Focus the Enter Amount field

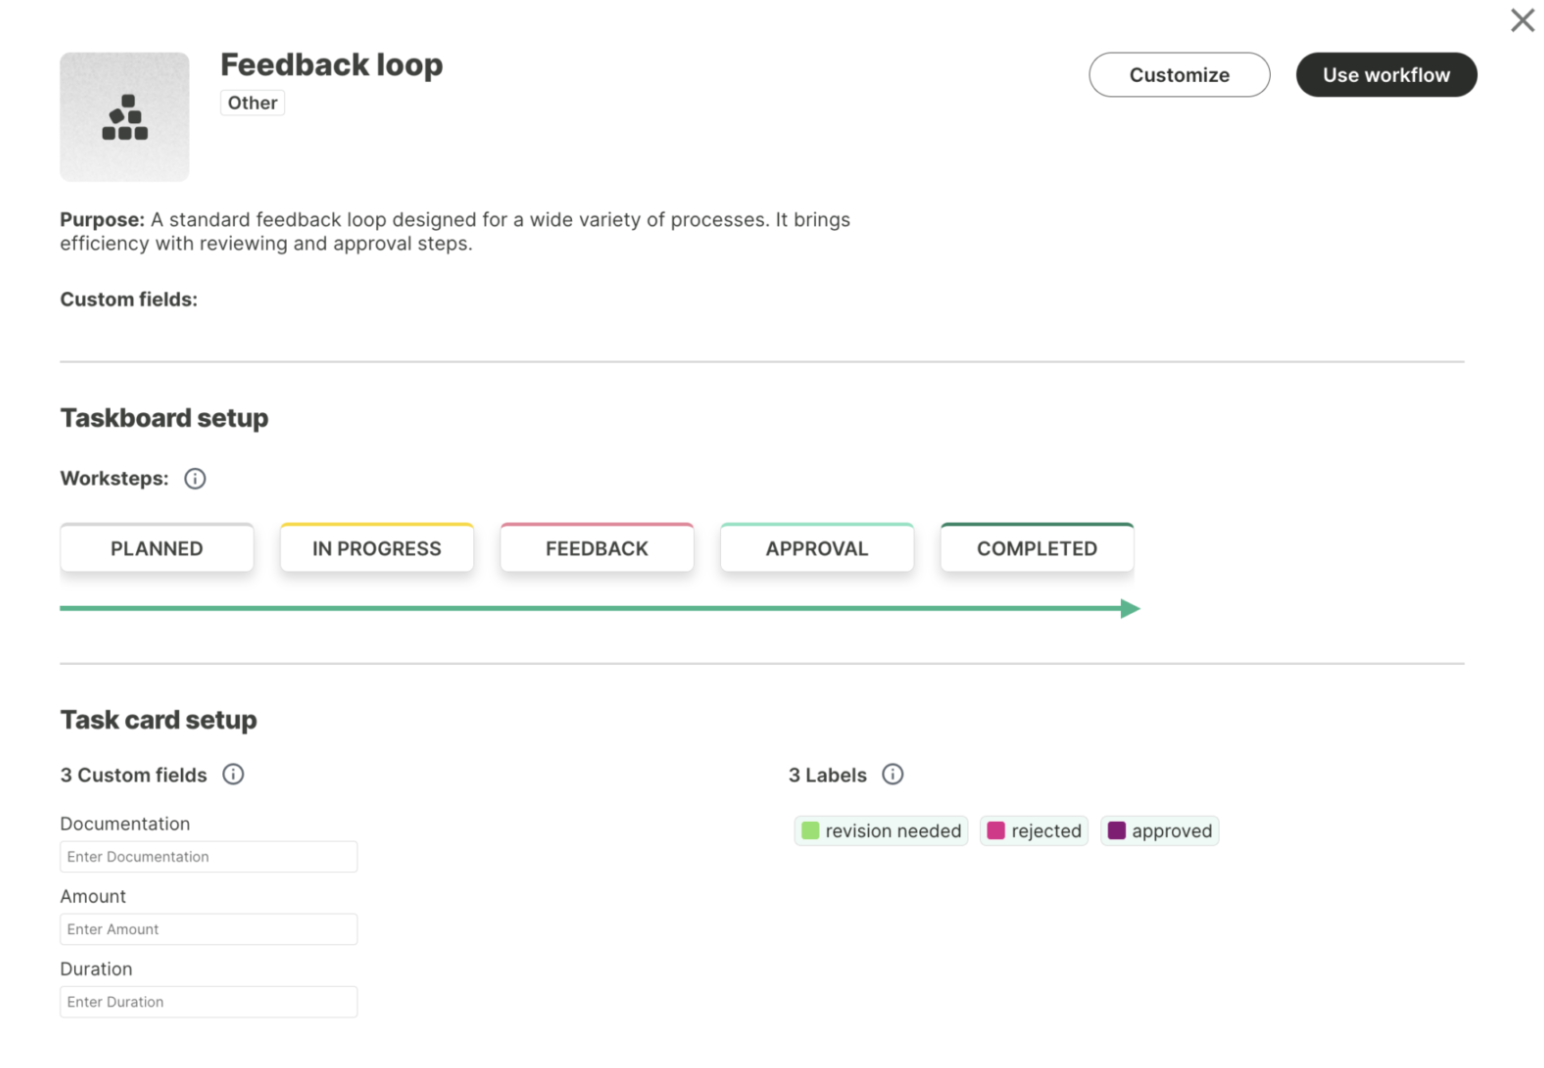click(208, 929)
